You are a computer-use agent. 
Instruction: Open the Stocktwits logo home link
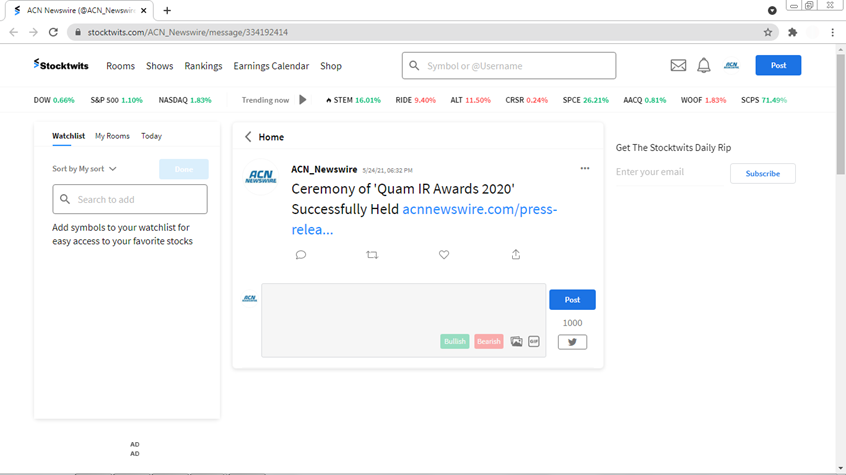[x=60, y=65]
